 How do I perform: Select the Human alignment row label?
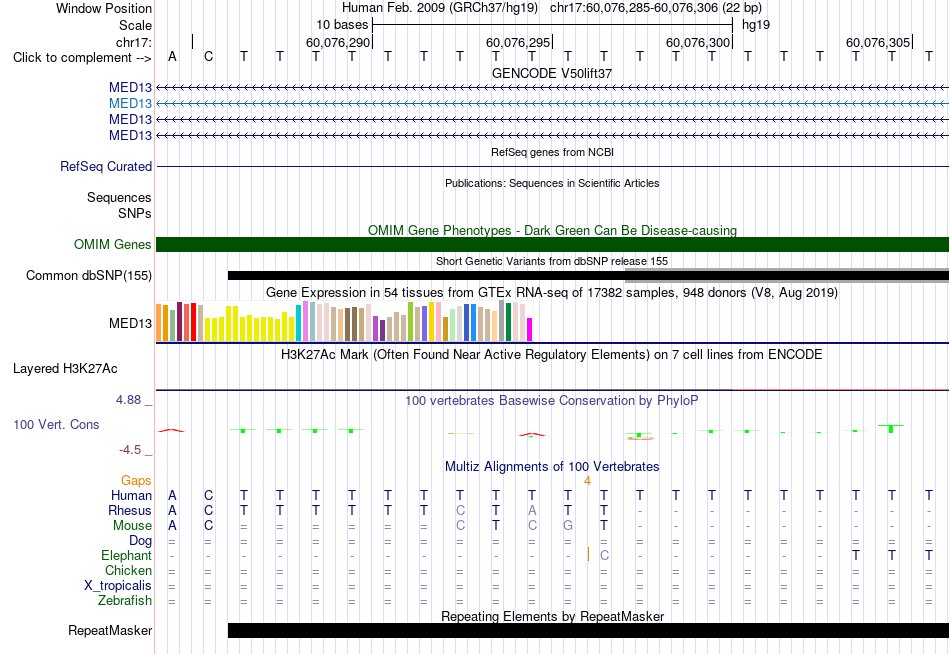[x=131, y=496]
